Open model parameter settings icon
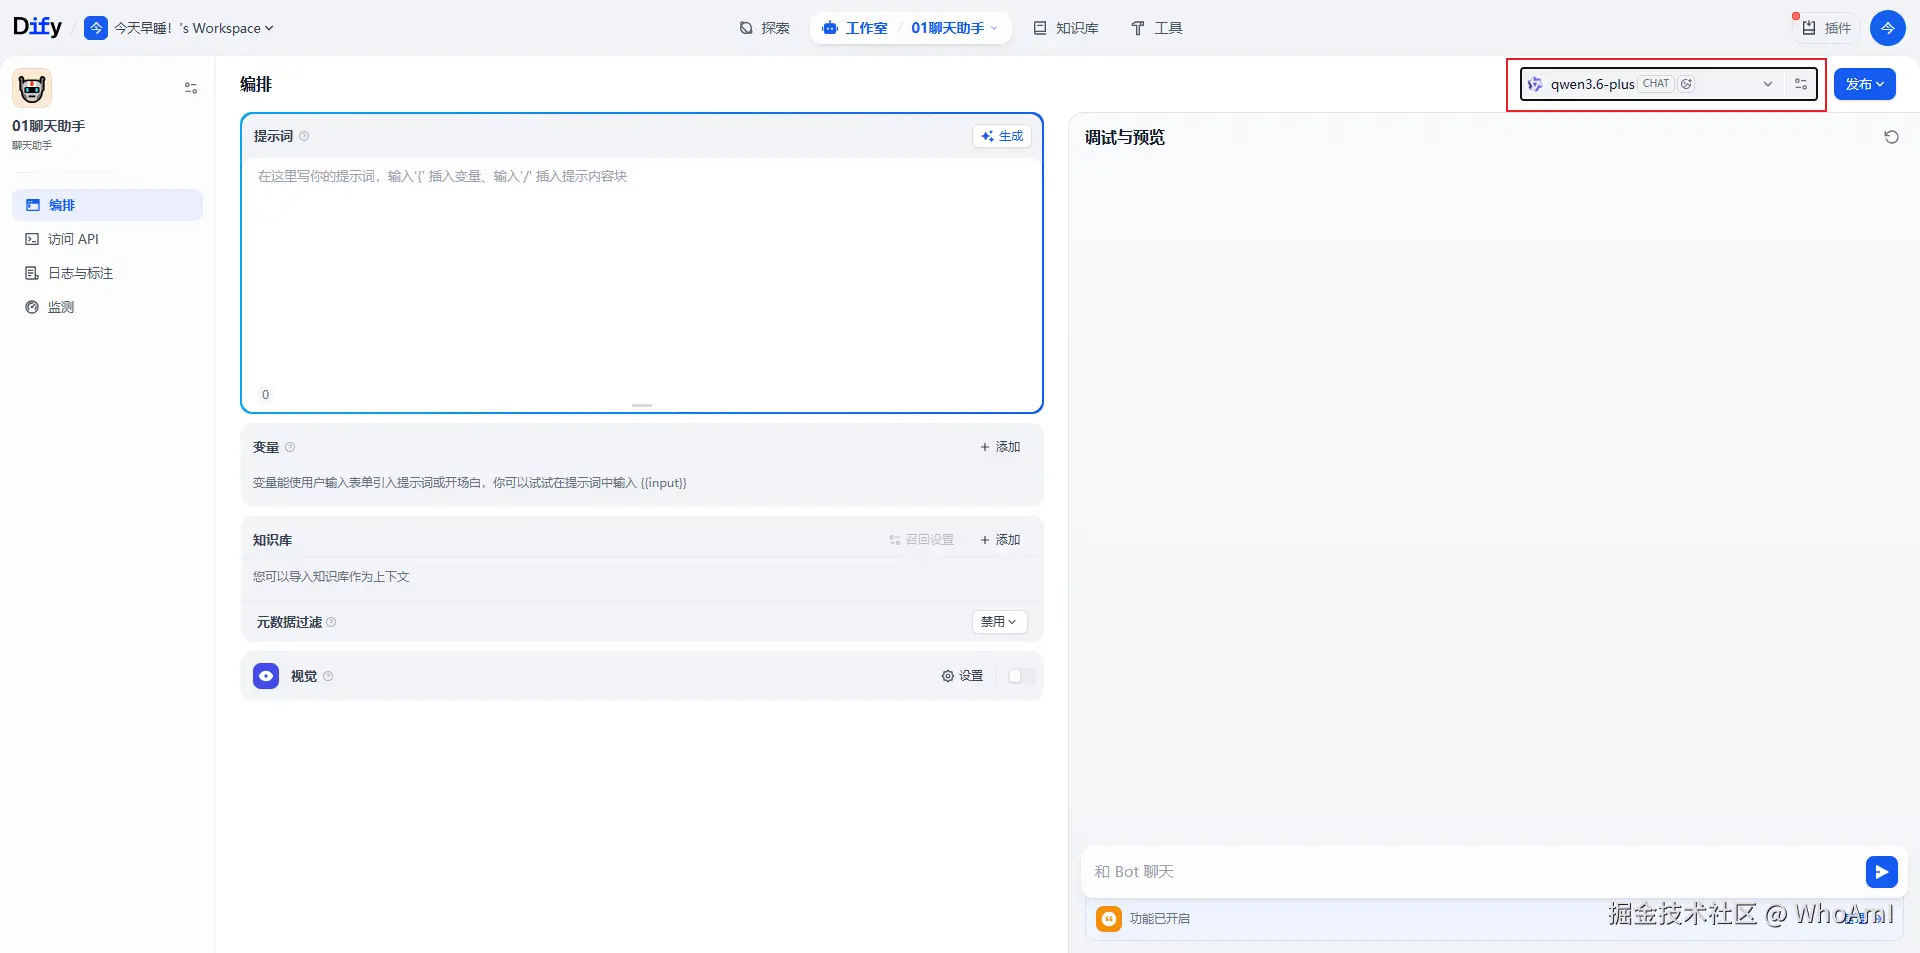The height and width of the screenshot is (953, 1920). (1801, 84)
